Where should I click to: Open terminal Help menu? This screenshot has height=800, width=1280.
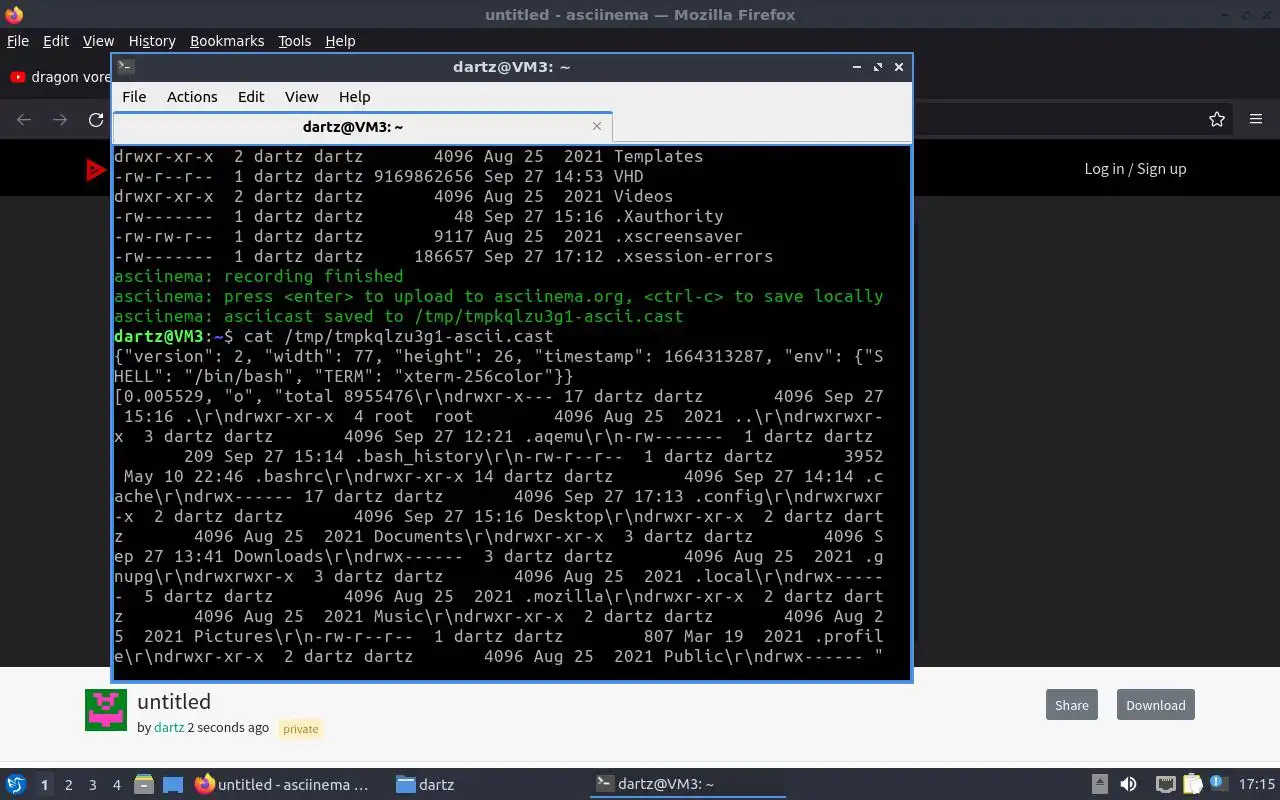(x=354, y=97)
